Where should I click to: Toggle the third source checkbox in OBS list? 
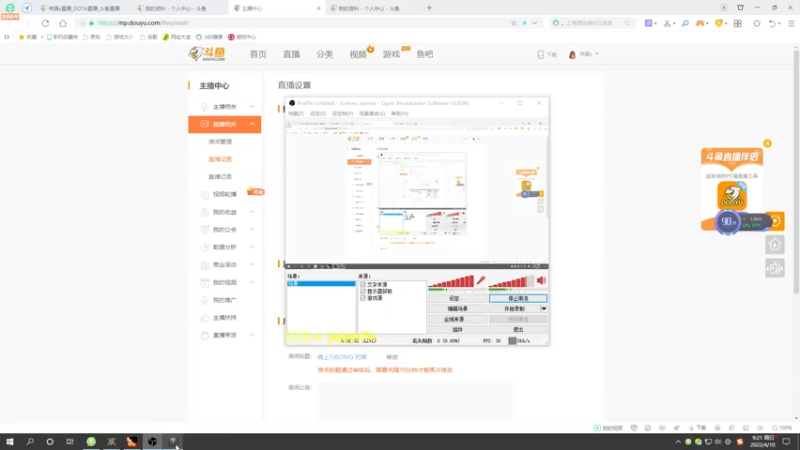363,298
